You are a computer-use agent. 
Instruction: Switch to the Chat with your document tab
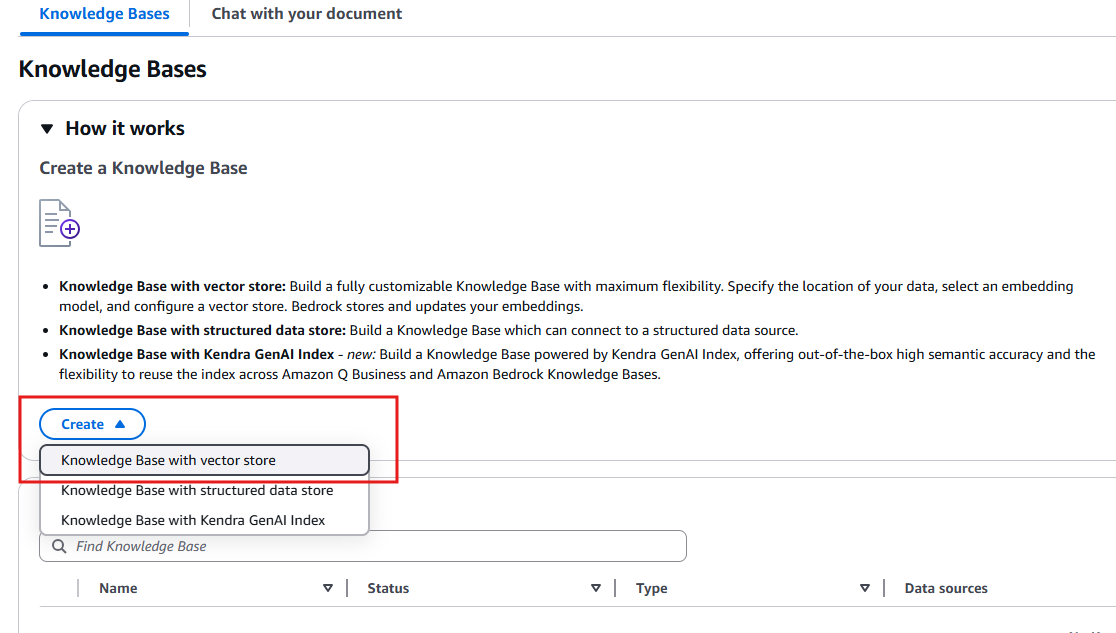point(306,14)
